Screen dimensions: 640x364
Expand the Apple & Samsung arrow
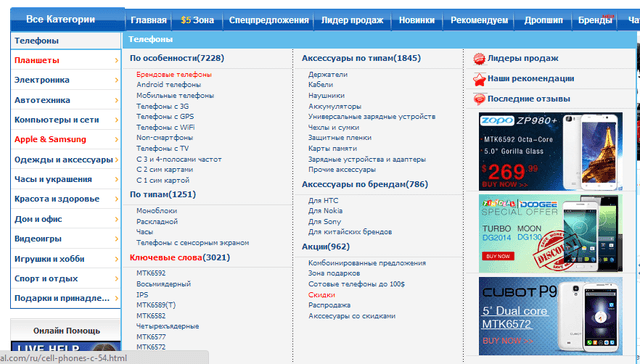116,140
